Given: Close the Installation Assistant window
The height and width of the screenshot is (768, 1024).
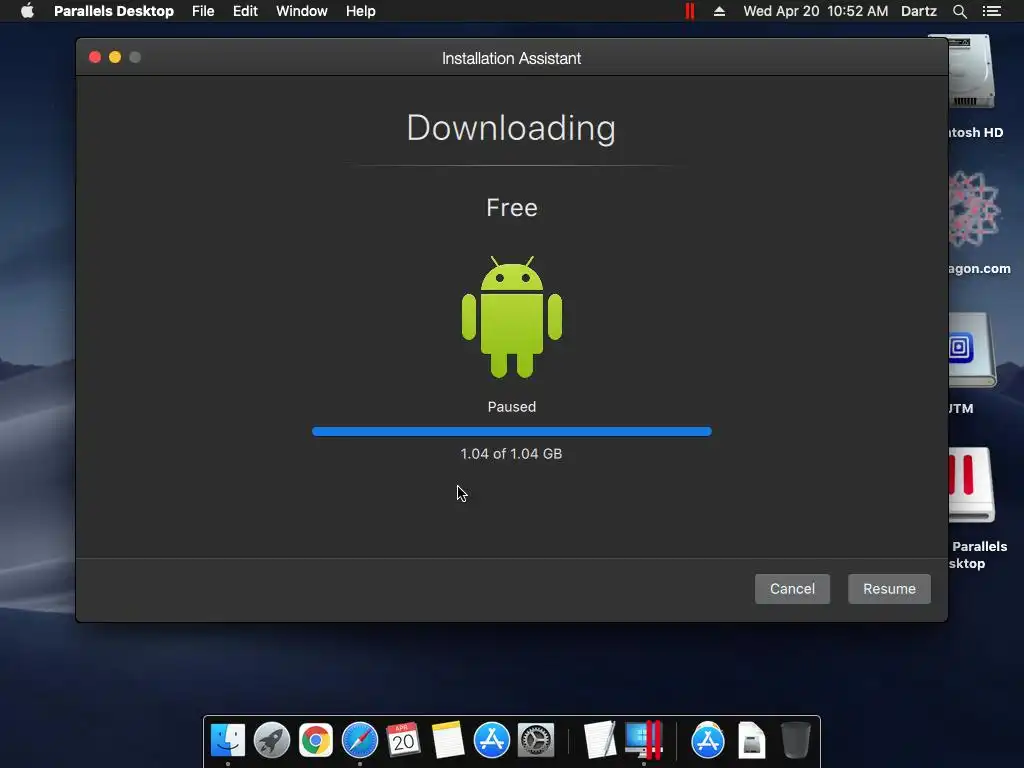Looking at the screenshot, I should click(x=95, y=57).
